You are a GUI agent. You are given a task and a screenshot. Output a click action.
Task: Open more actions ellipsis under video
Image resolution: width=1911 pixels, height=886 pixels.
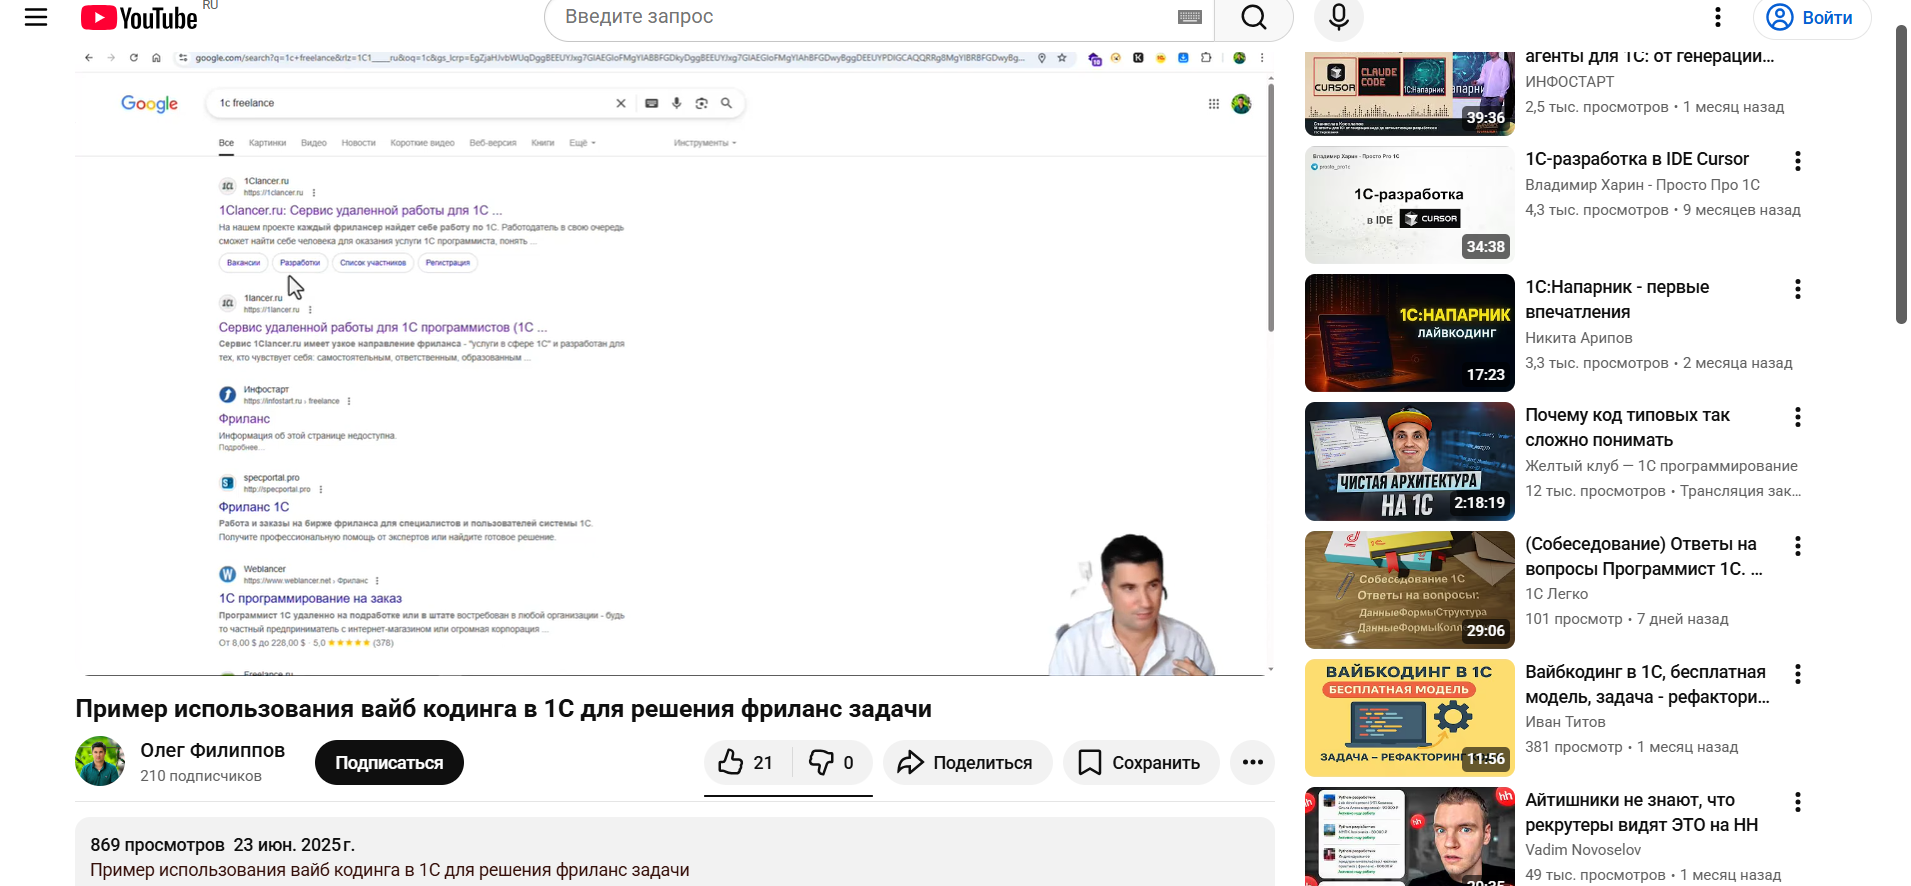[1252, 763]
